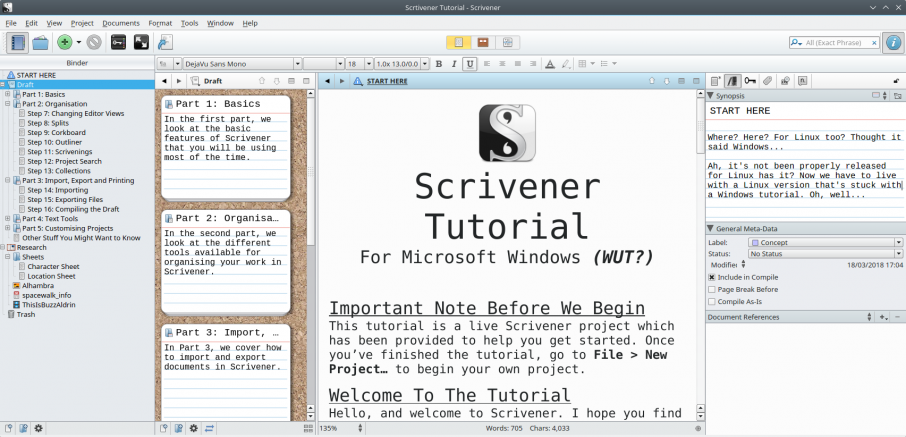Image resolution: width=906 pixels, height=437 pixels.
Task: Align text right
Action: [x=533, y=64]
